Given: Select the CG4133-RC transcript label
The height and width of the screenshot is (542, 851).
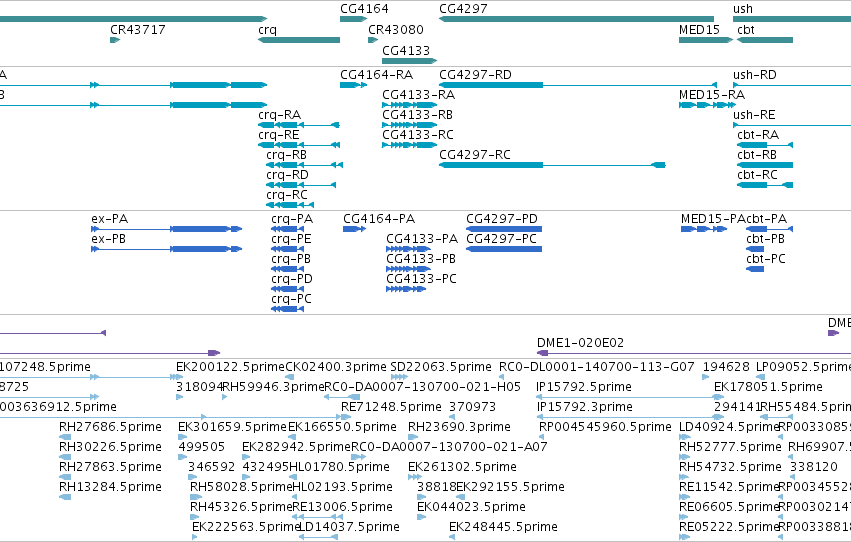Looking at the screenshot, I should (418, 135).
